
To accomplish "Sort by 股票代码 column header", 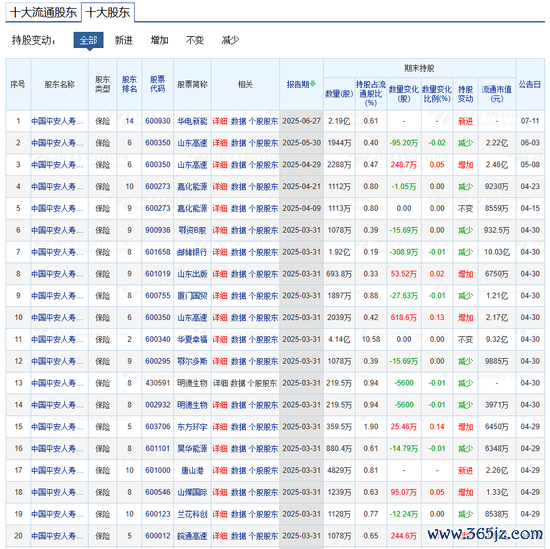I will [157, 84].
